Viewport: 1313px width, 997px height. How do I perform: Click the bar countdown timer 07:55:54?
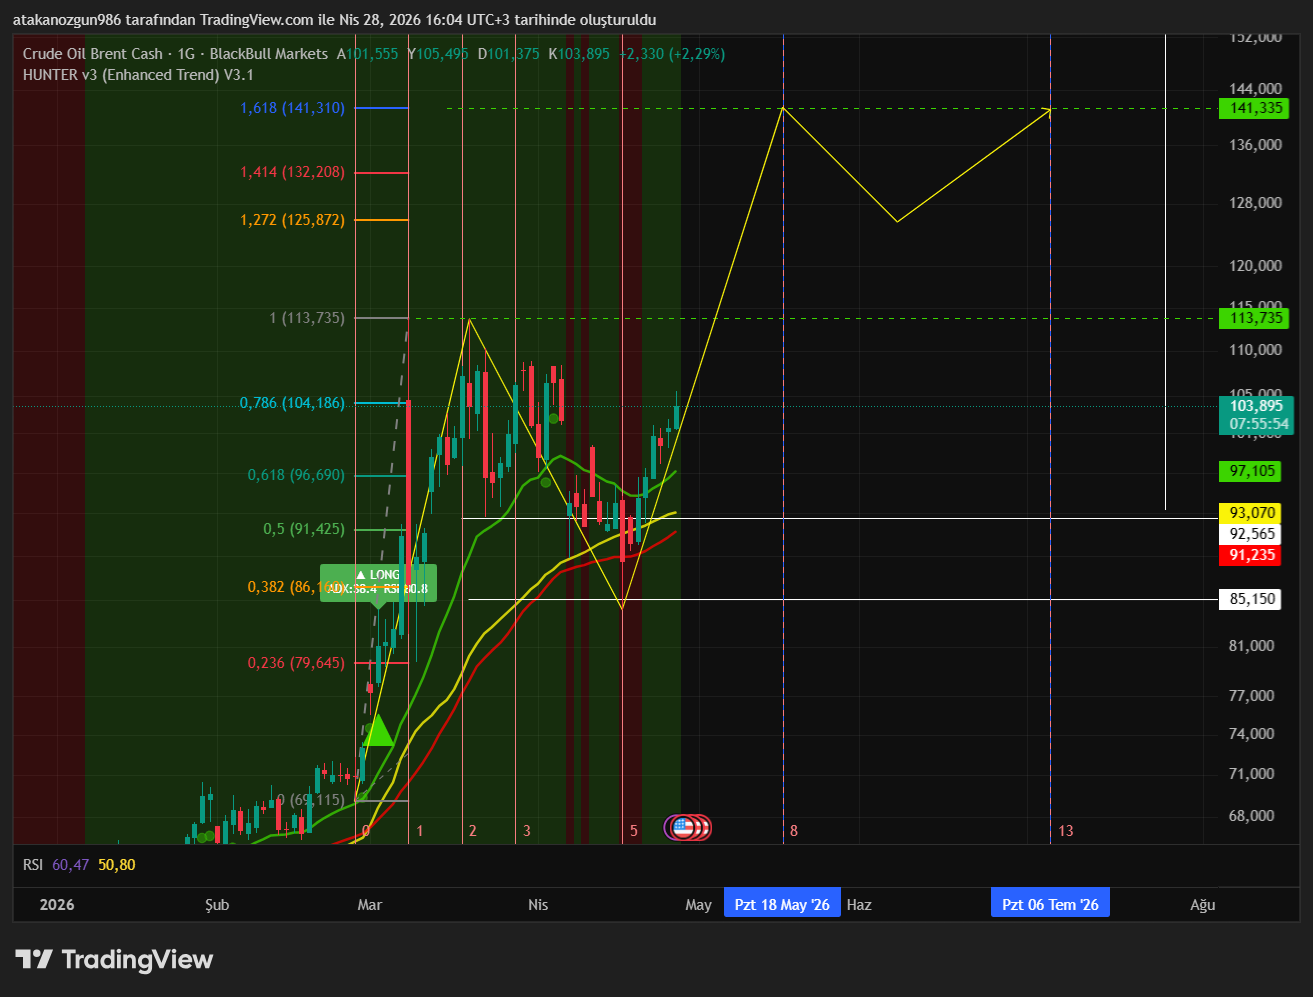(x=1259, y=424)
